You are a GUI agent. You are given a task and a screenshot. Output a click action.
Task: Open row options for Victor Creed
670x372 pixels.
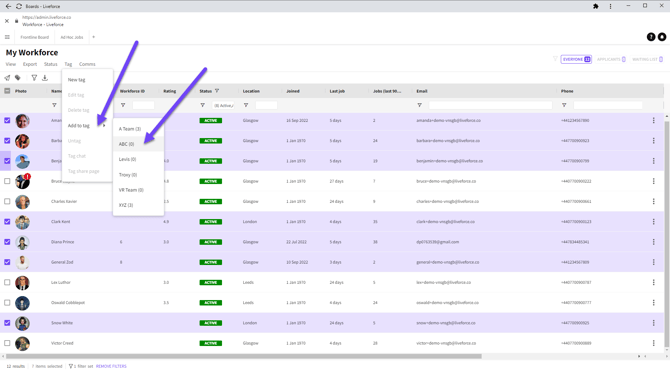(x=653, y=343)
